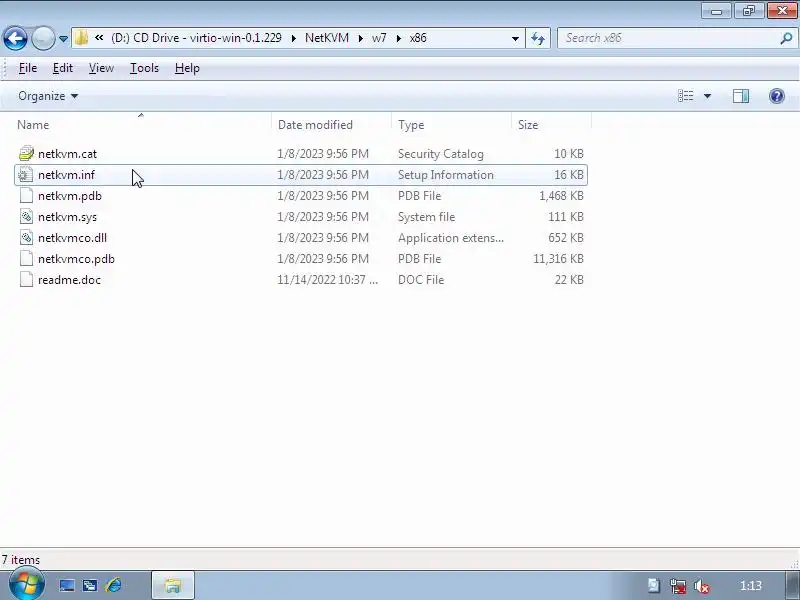Navigate to w7 breadcrumb folder
800x600 pixels.
tap(379, 38)
